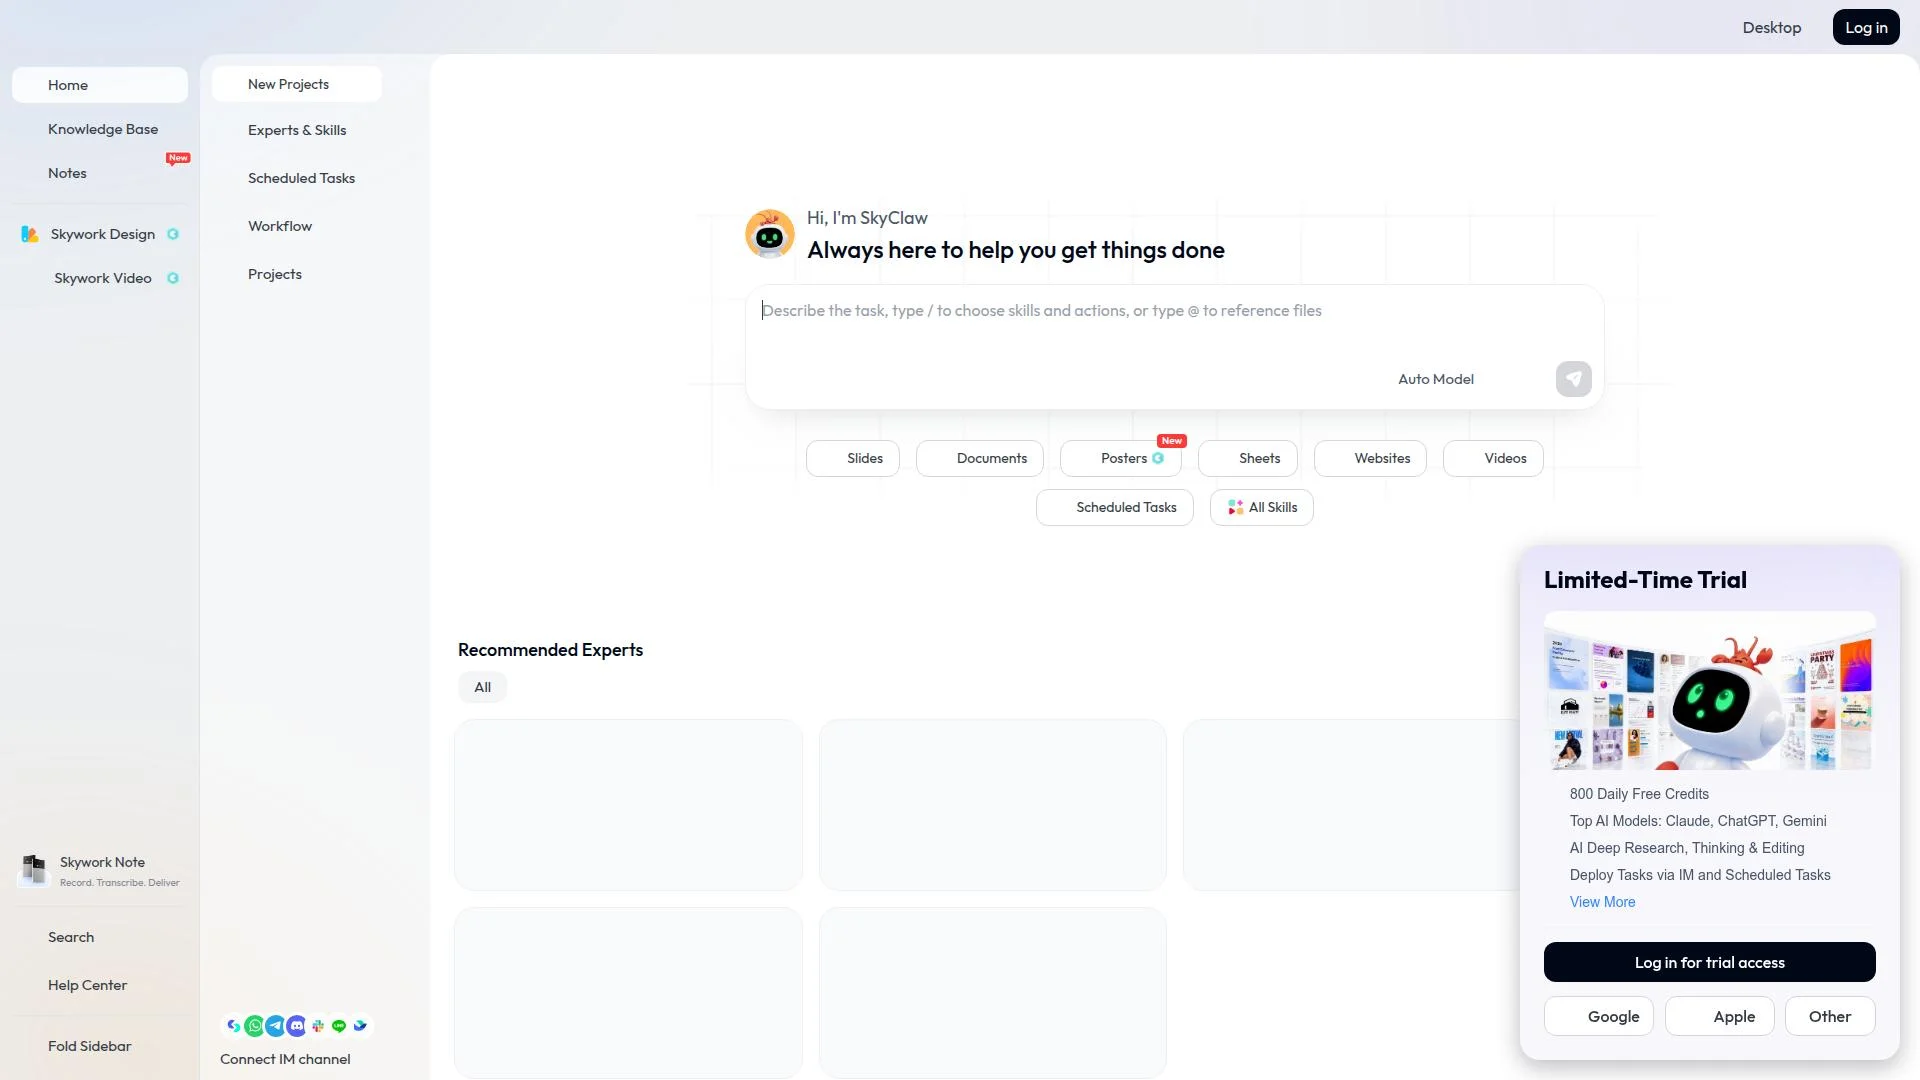Screen dimensions: 1920x1080
Task: Open Skywork Design
Action: (x=100, y=234)
